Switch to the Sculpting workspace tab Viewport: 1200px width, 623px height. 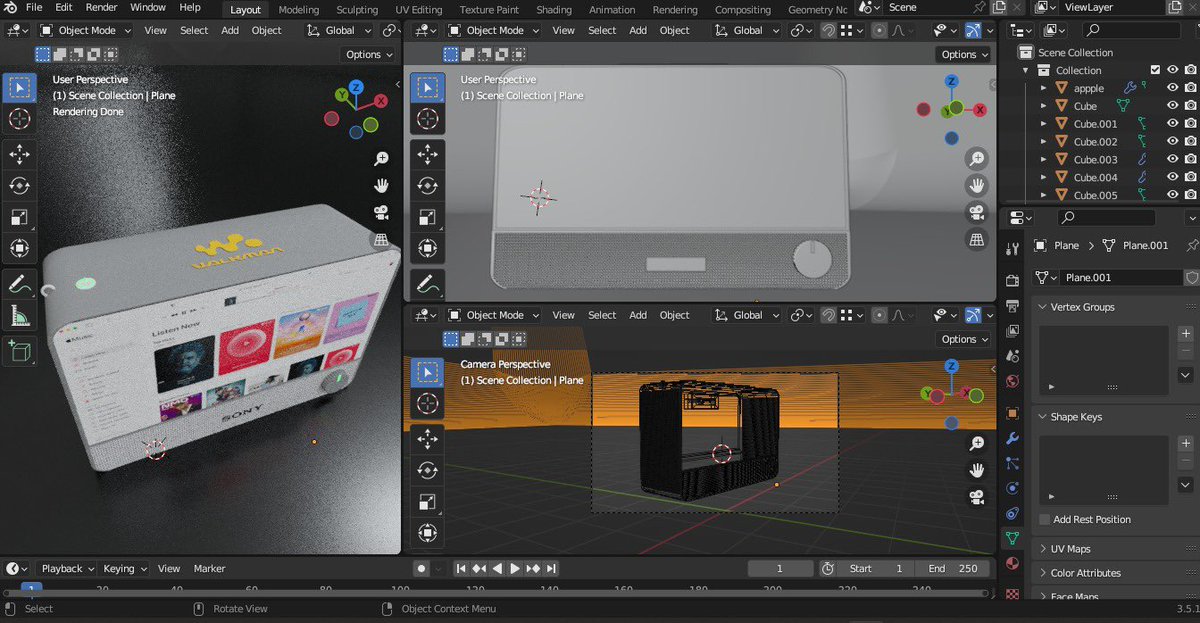pyautogui.click(x=357, y=10)
